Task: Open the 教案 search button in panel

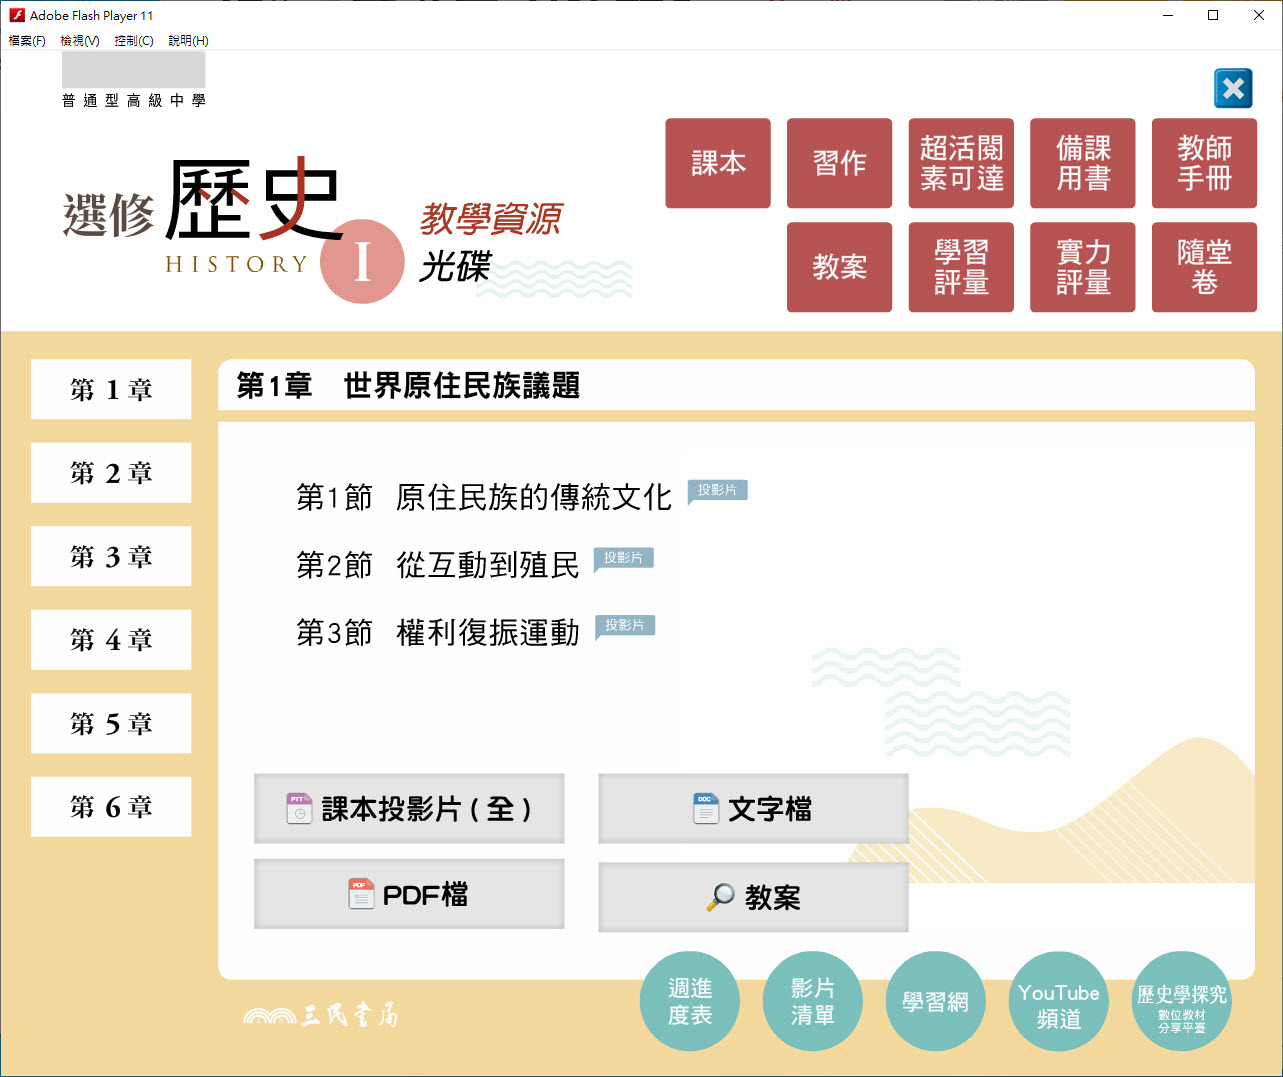Action: [x=753, y=897]
